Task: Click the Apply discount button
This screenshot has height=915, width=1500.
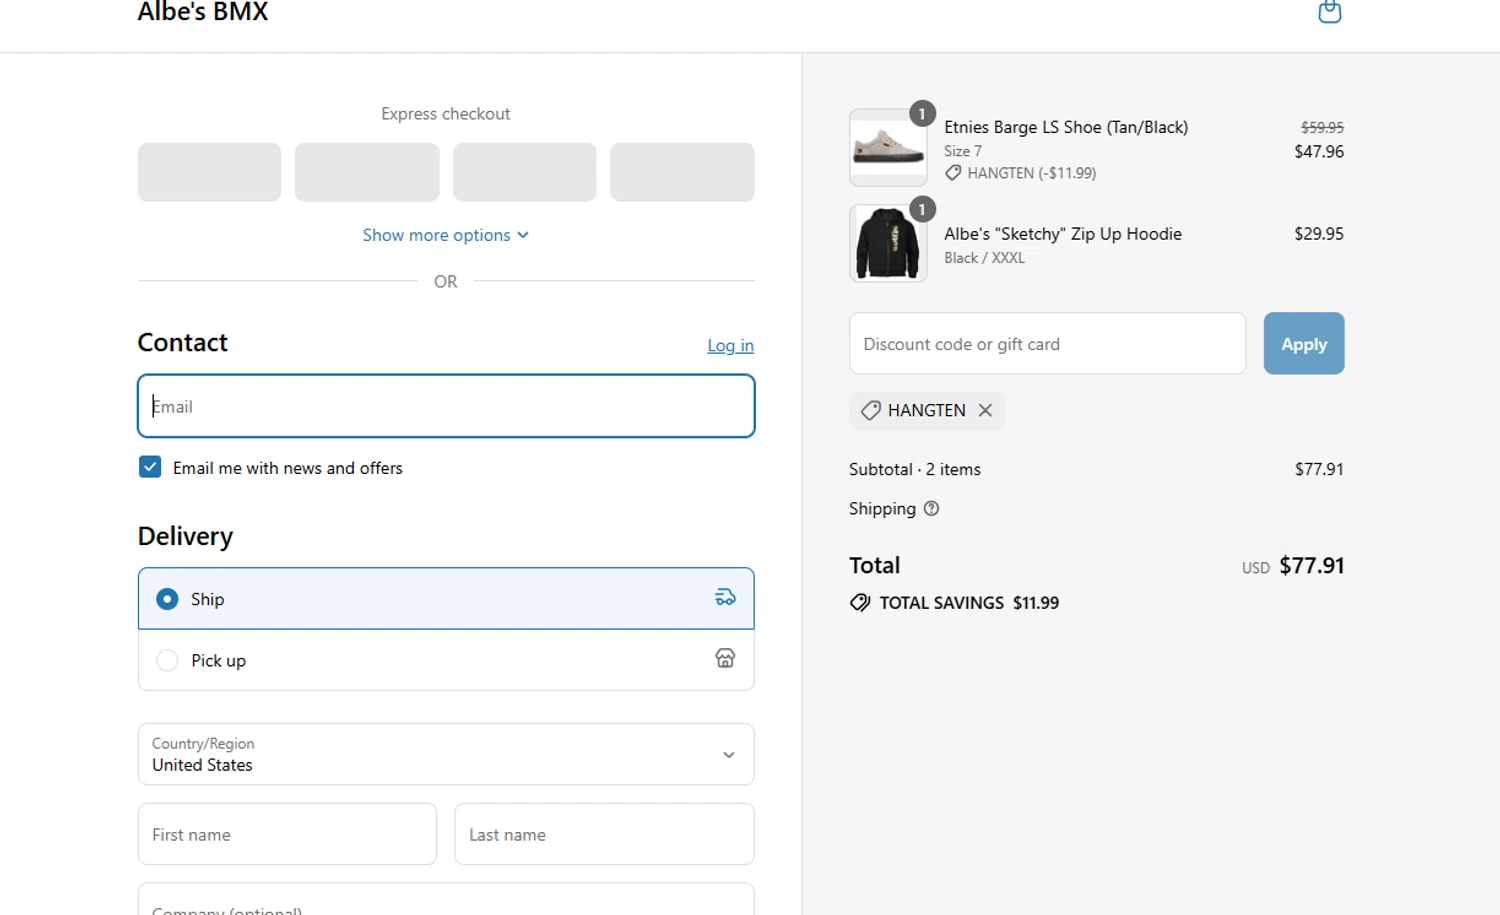Action: [x=1304, y=344]
